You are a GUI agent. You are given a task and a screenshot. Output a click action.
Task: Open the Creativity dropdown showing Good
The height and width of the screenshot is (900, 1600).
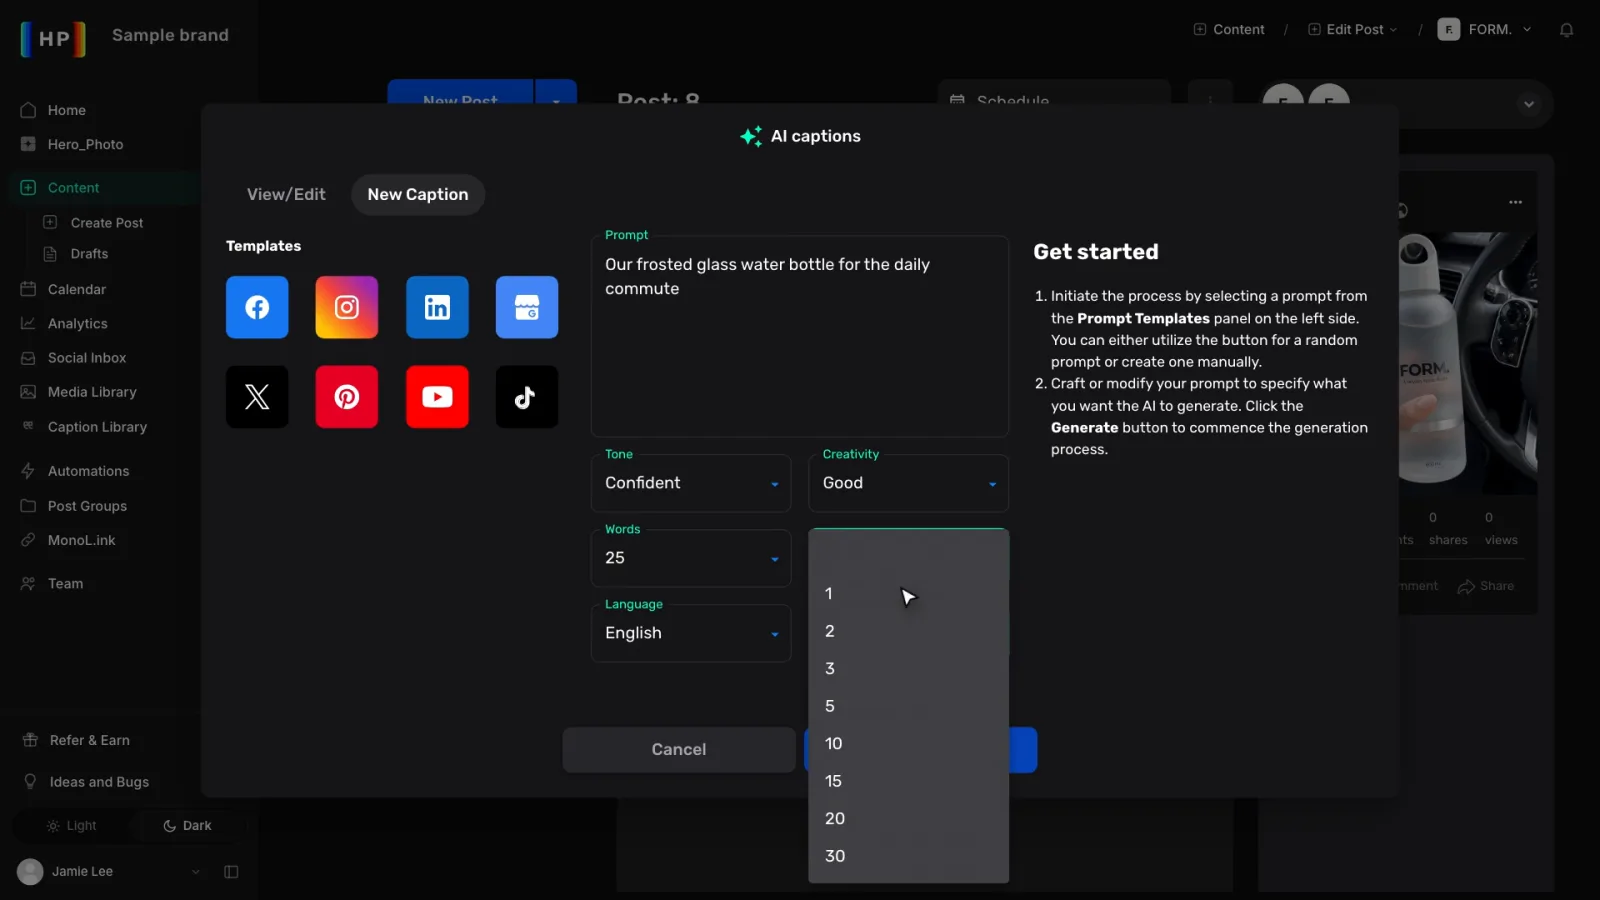click(908, 483)
